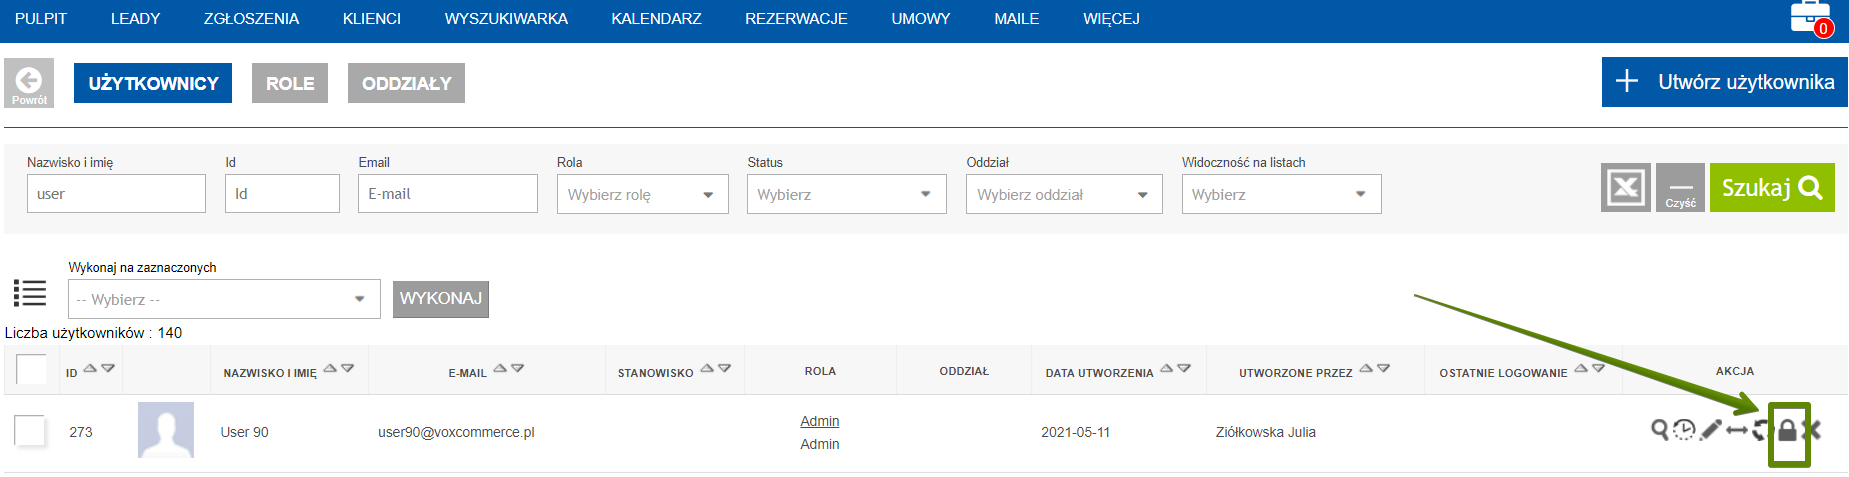
Task: Click the email user90@voxcommerce.pl
Action: tap(456, 432)
